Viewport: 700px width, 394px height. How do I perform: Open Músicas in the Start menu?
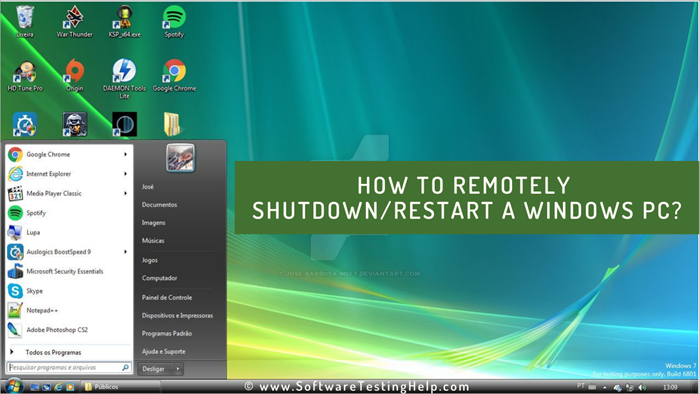(x=153, y=241)
